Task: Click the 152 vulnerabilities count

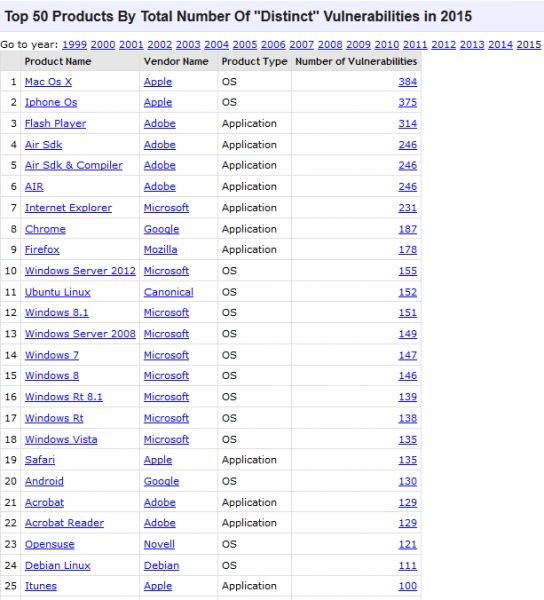Action: tap(408, 292)
